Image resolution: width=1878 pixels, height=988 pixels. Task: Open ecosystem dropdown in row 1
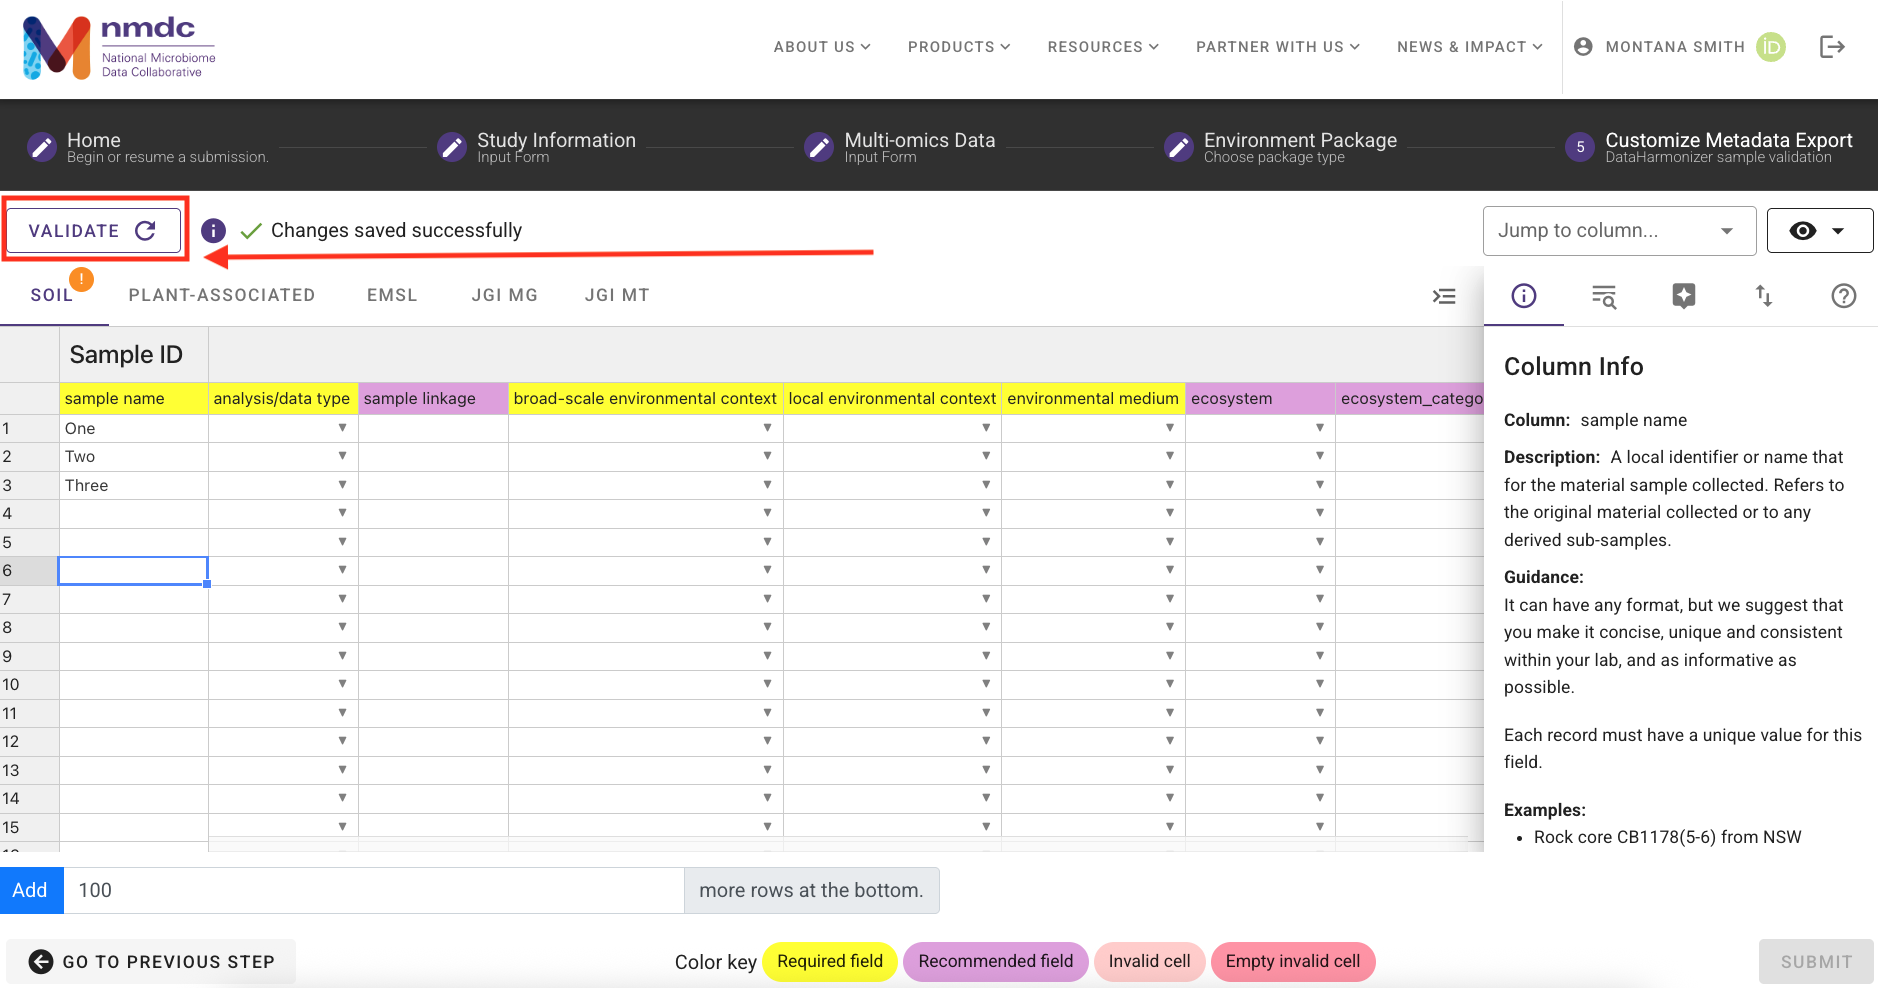click(x=1319, y=428)
